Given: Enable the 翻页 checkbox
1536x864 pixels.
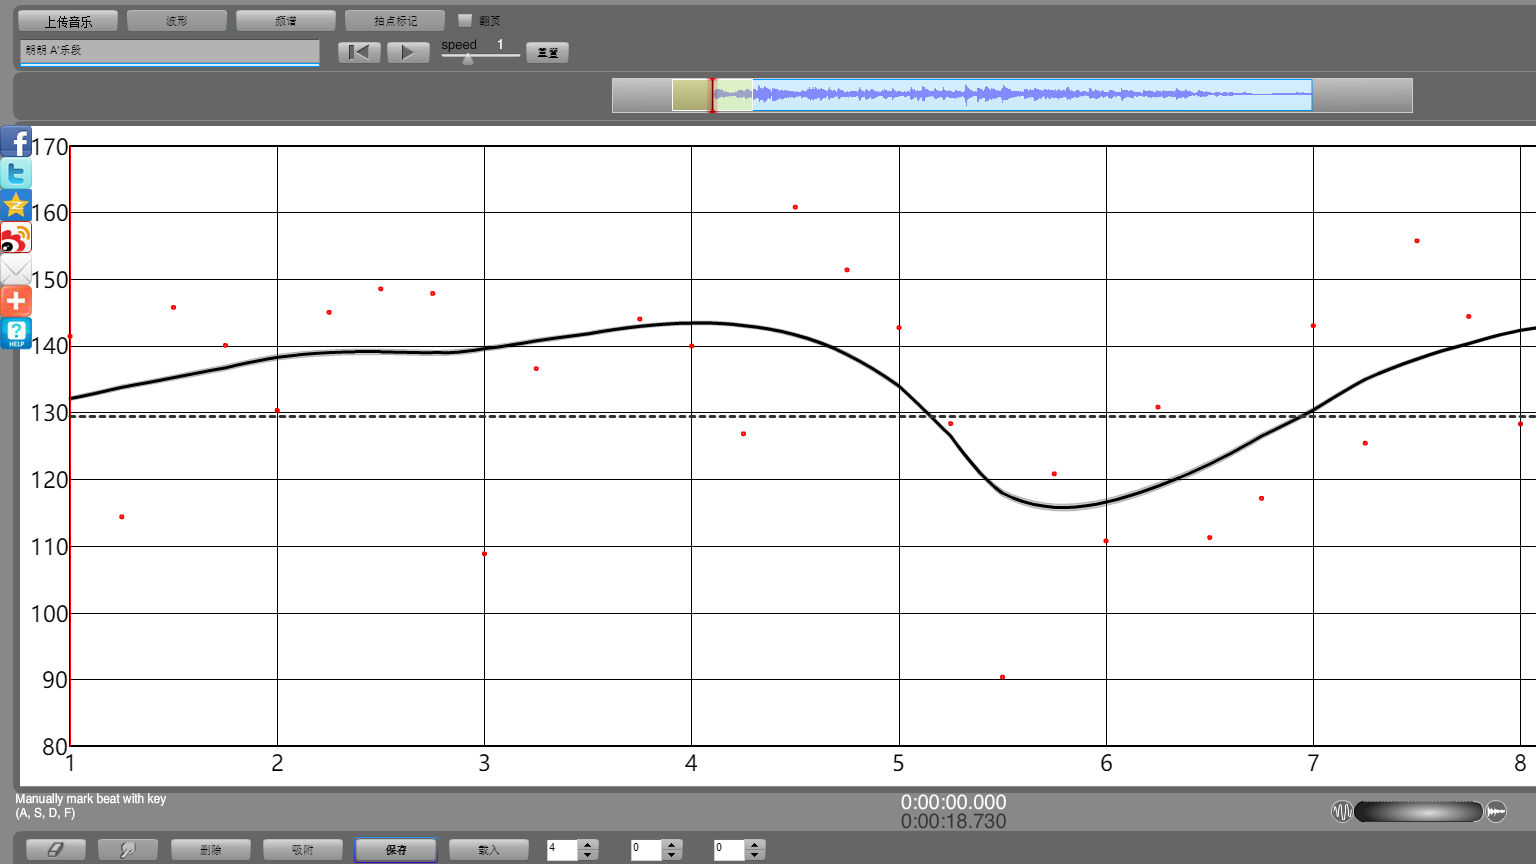Looking at the screenshot, I should coord(465,20).
